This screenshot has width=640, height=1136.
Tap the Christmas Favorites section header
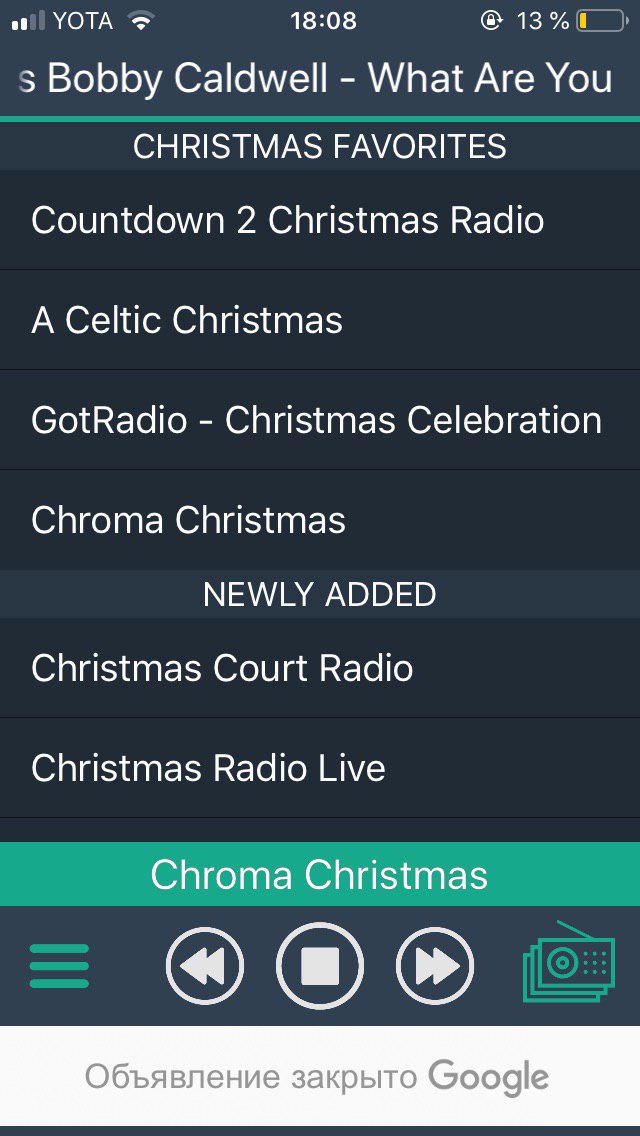[320, 147]
